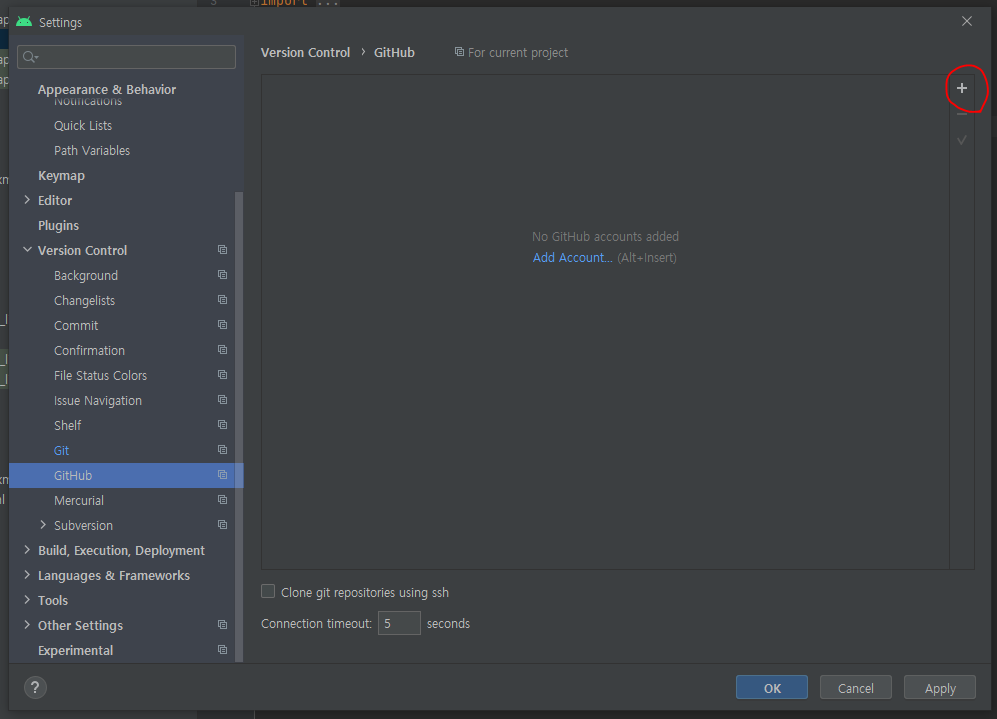The width and height of the screenshot is (997, 719).
Task: Open the Keymap settings page
Action: tap(61, 175)
